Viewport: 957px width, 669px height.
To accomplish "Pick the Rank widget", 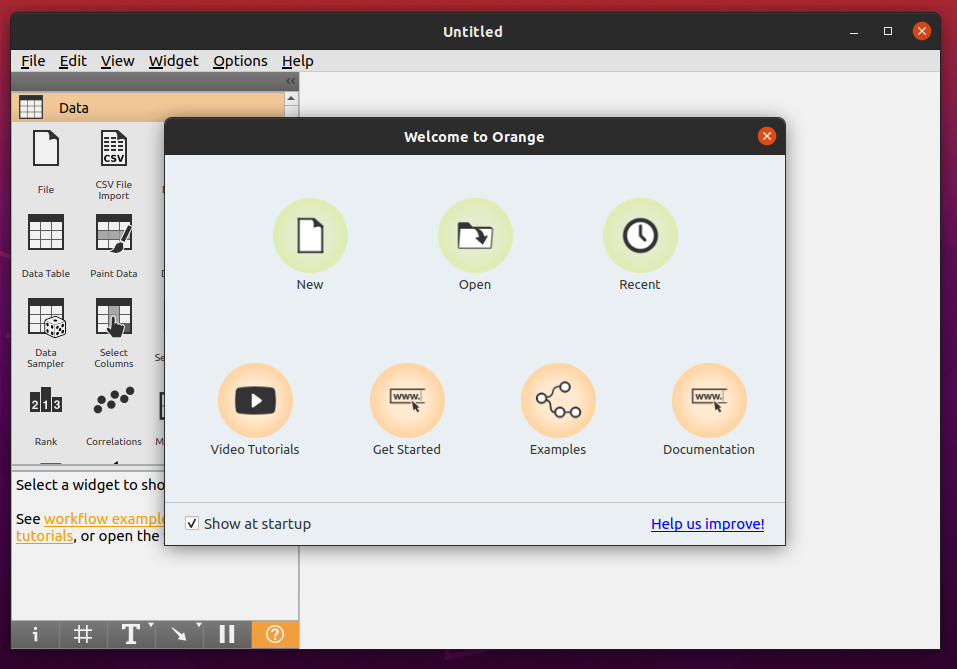I will pyautogui.click(x=46, y=415).
